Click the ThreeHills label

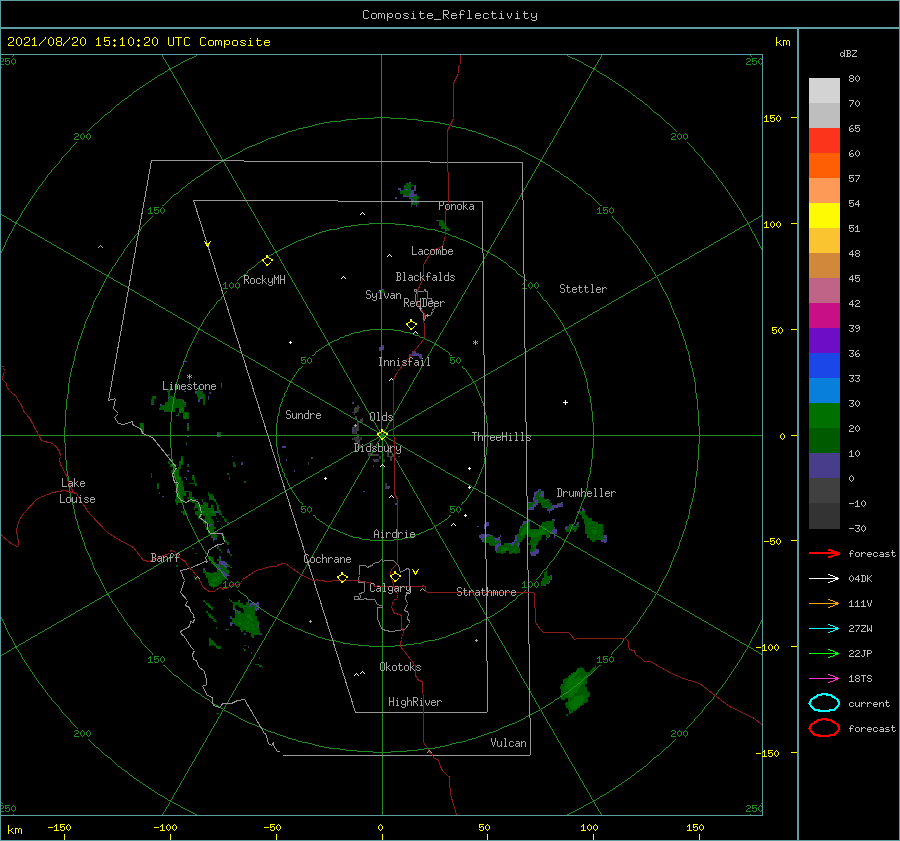[x=501, y=437]
